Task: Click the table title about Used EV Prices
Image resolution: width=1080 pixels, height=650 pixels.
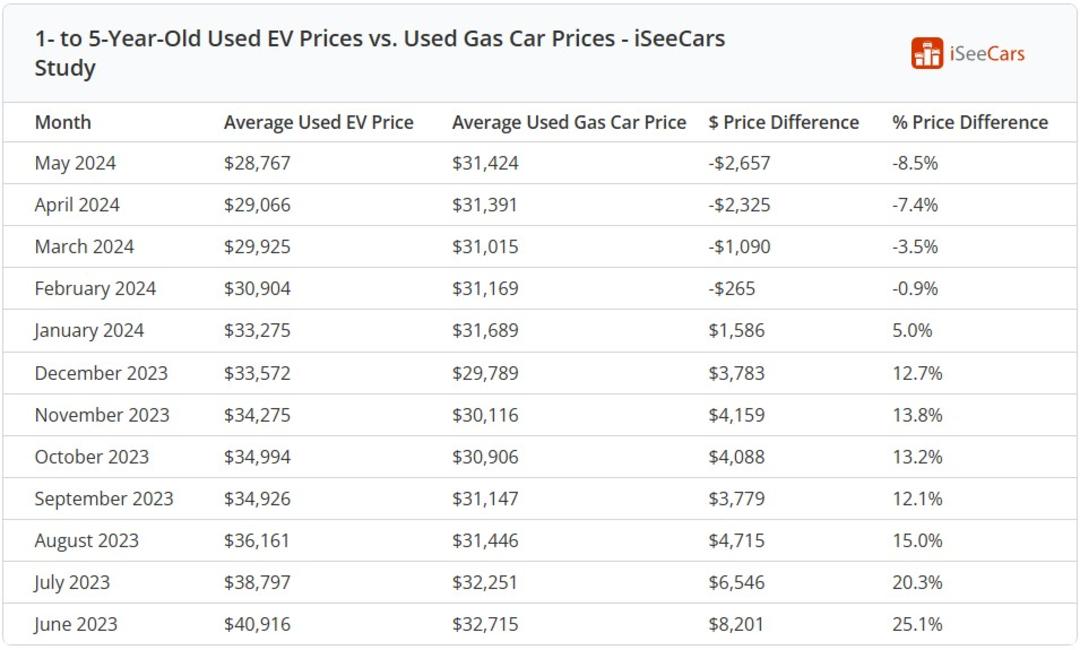Action: [x=380, y=53]
